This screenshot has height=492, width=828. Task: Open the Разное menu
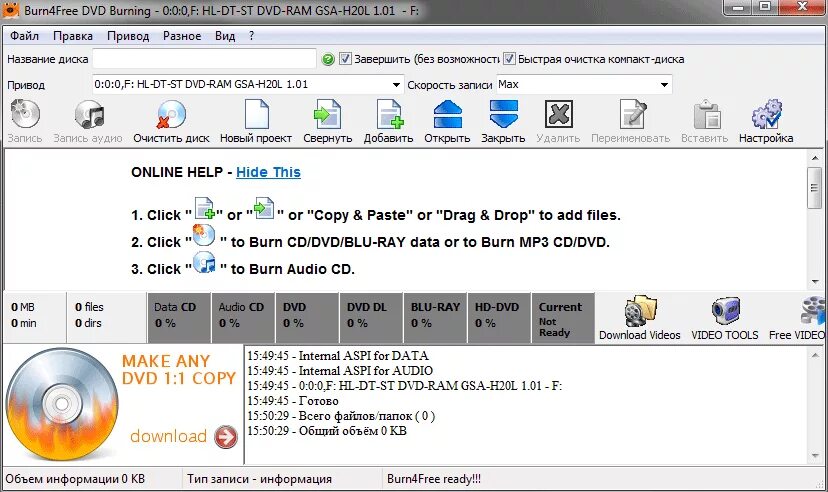182,36
